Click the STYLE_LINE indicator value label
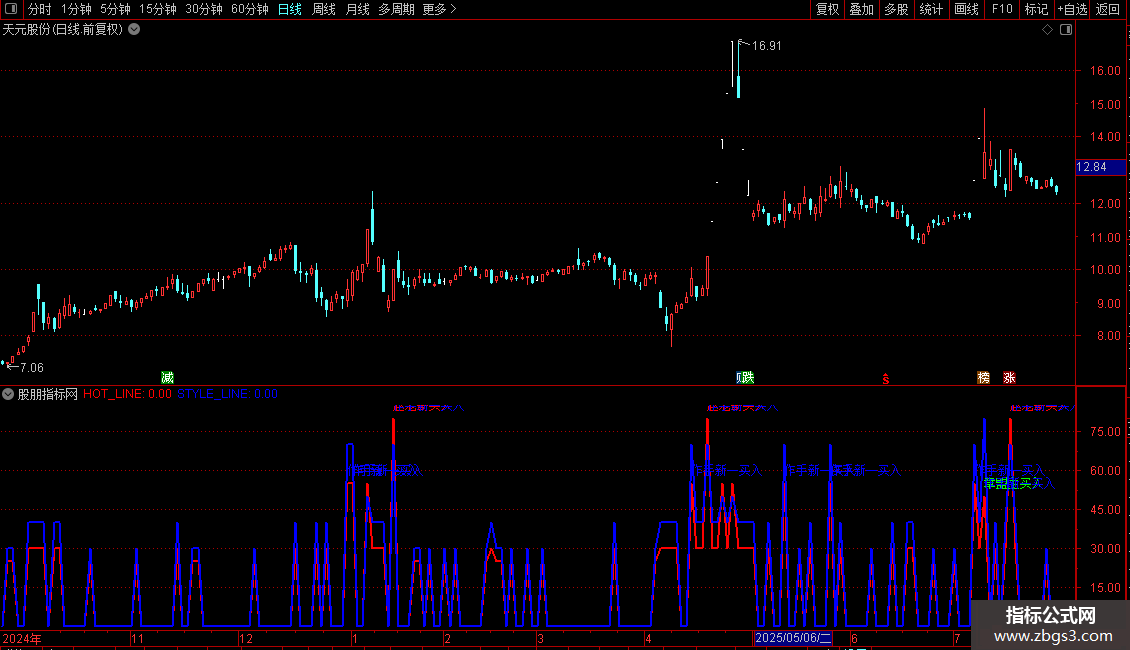 point(228,394)
